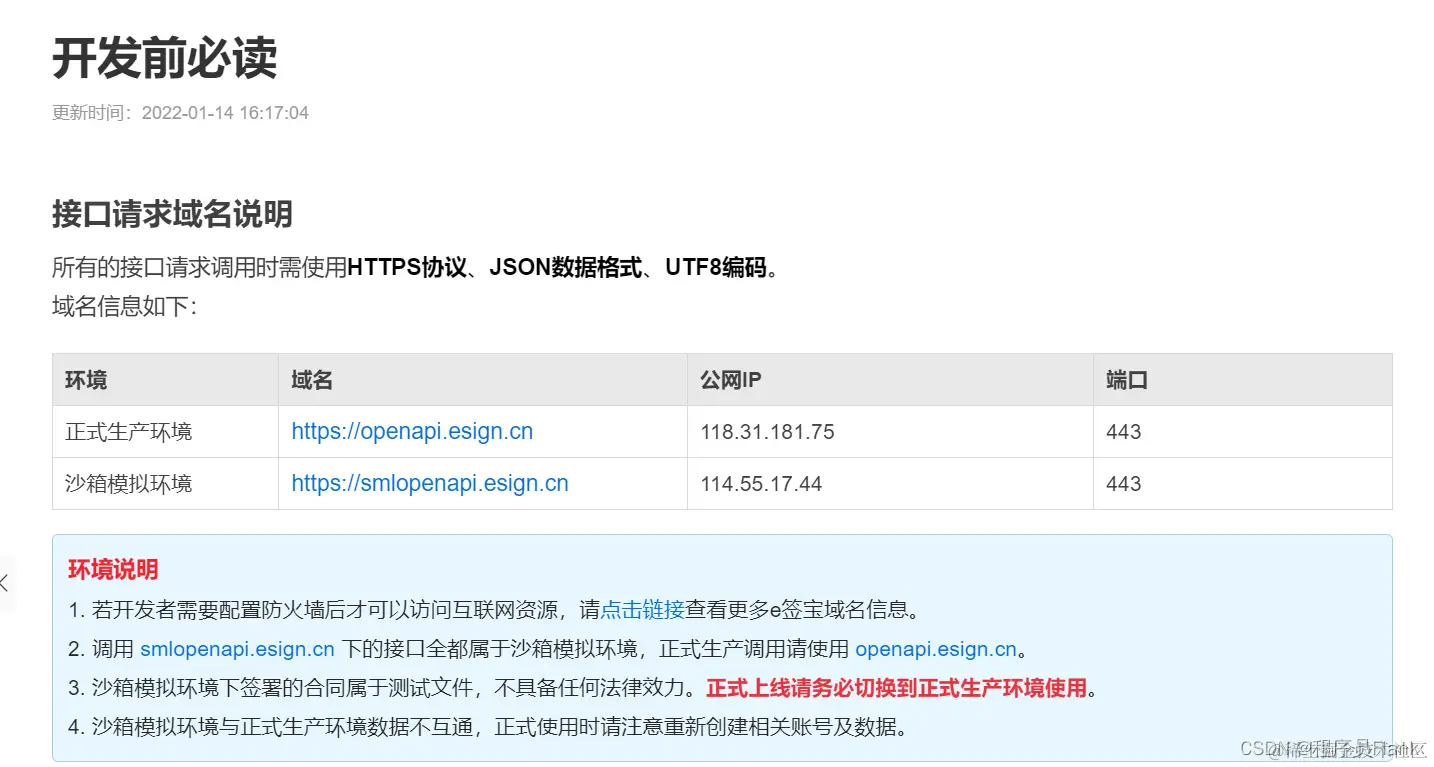Select the 开发前必读 page title
This screenshot has width=1434, height=767.
tap(164, 60)
